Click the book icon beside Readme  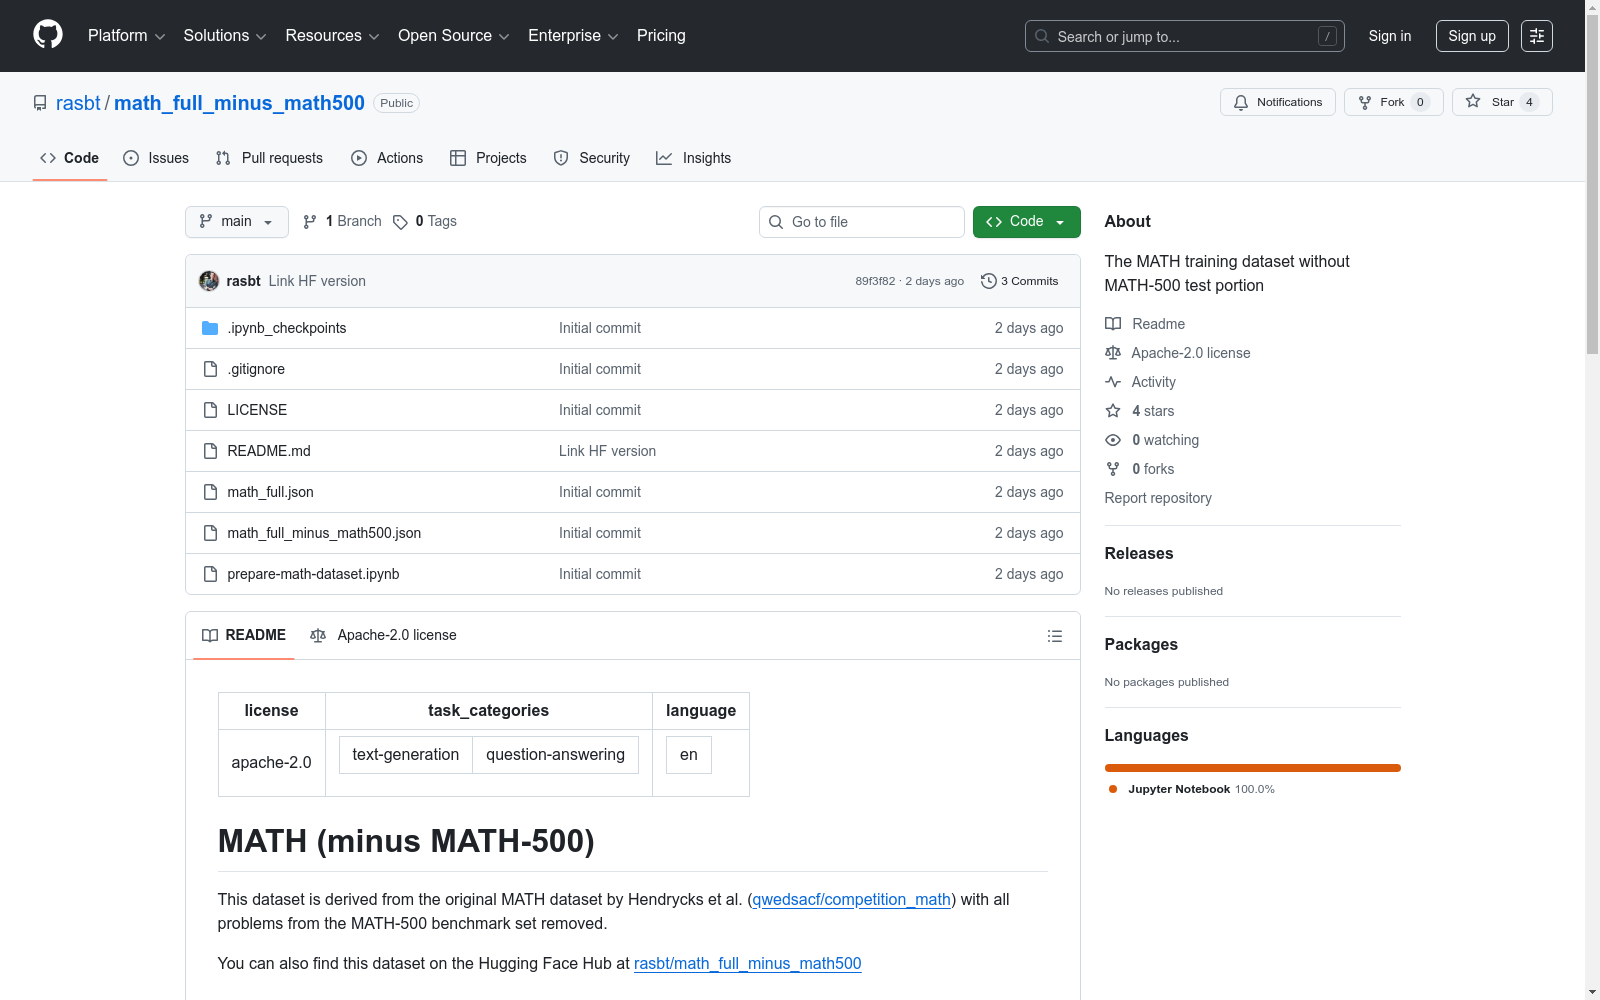pyautogui.click(x=1113, y=324)
